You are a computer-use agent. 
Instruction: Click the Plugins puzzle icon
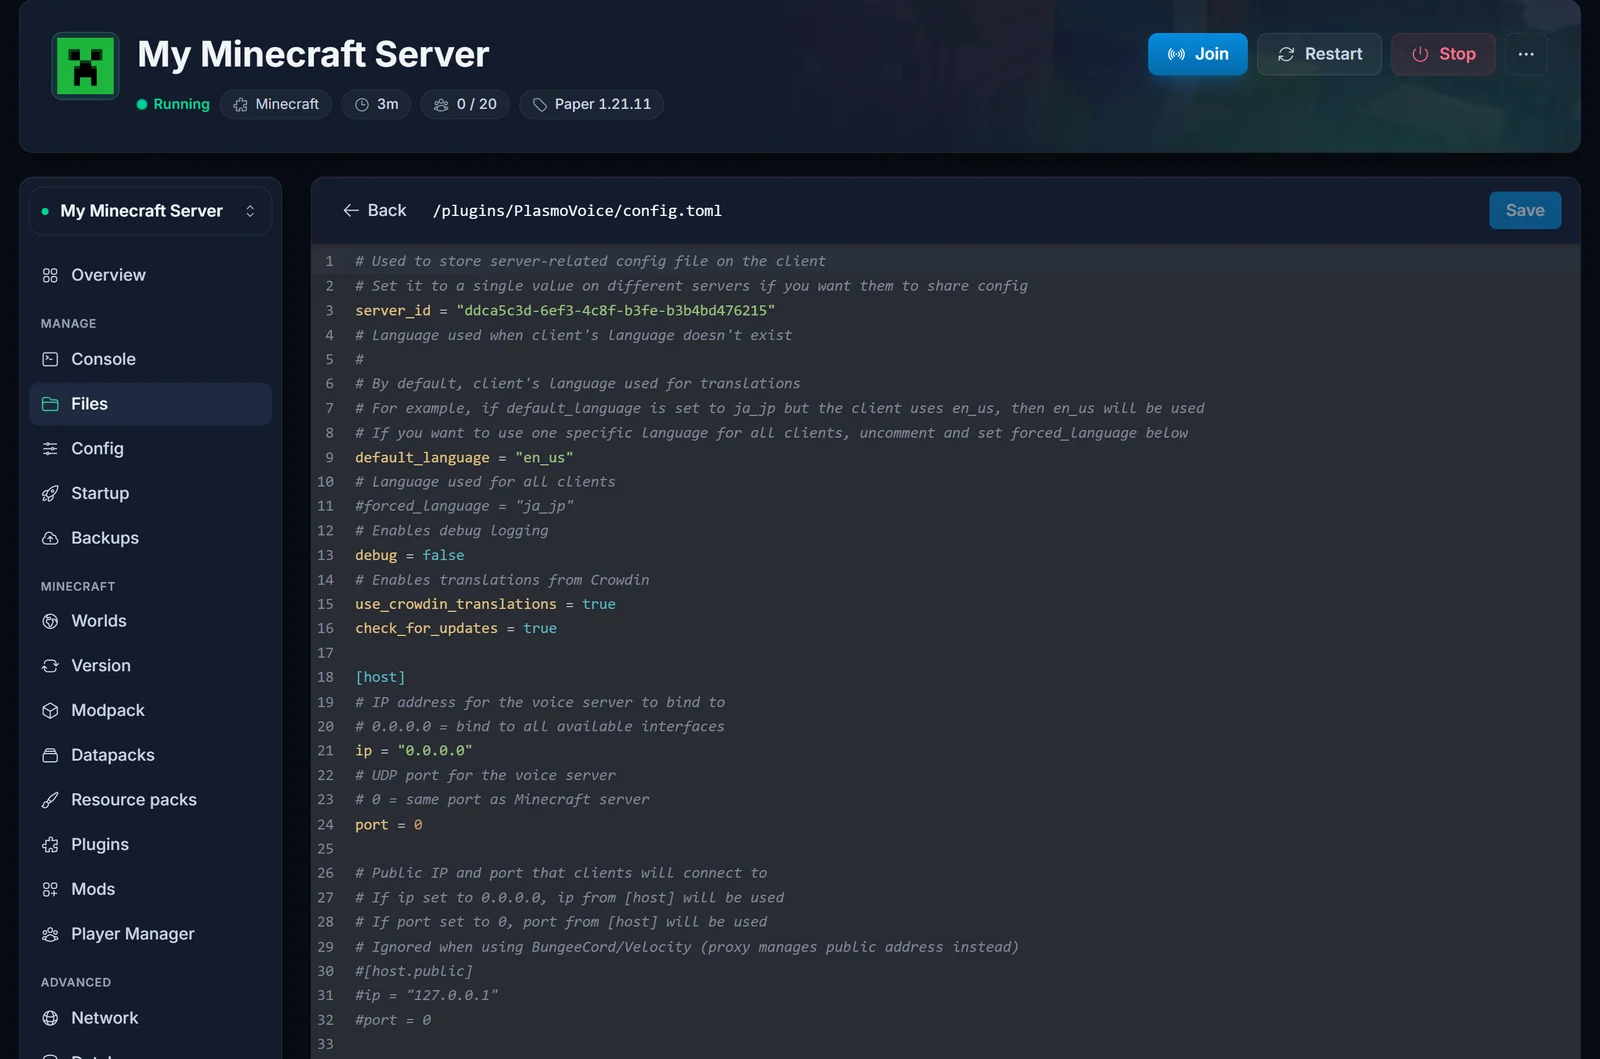pos(50,845)
